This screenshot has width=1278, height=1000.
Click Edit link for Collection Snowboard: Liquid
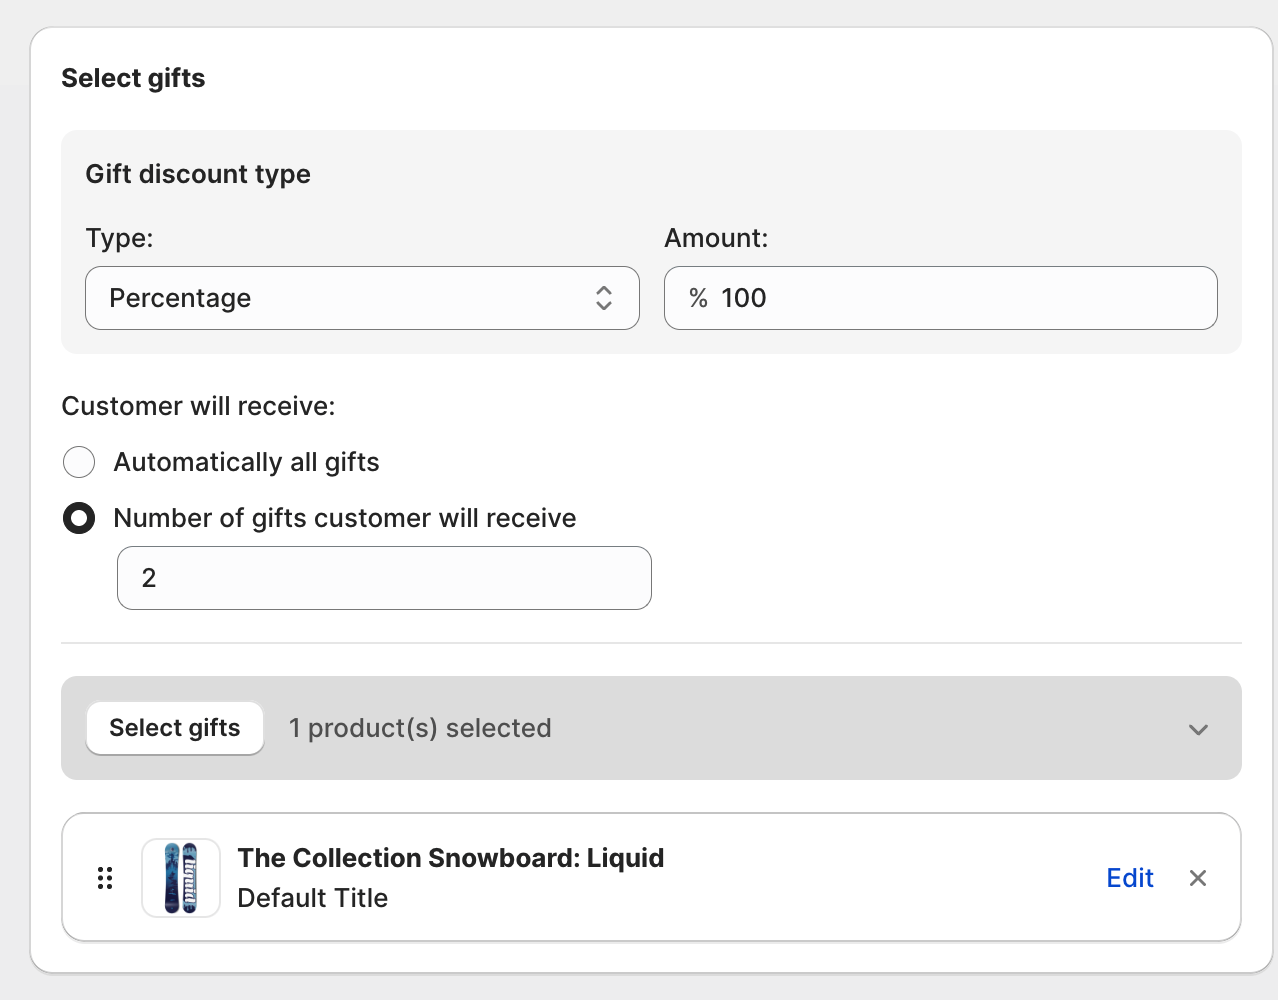pyautogui.click(x=1130, y=878)
